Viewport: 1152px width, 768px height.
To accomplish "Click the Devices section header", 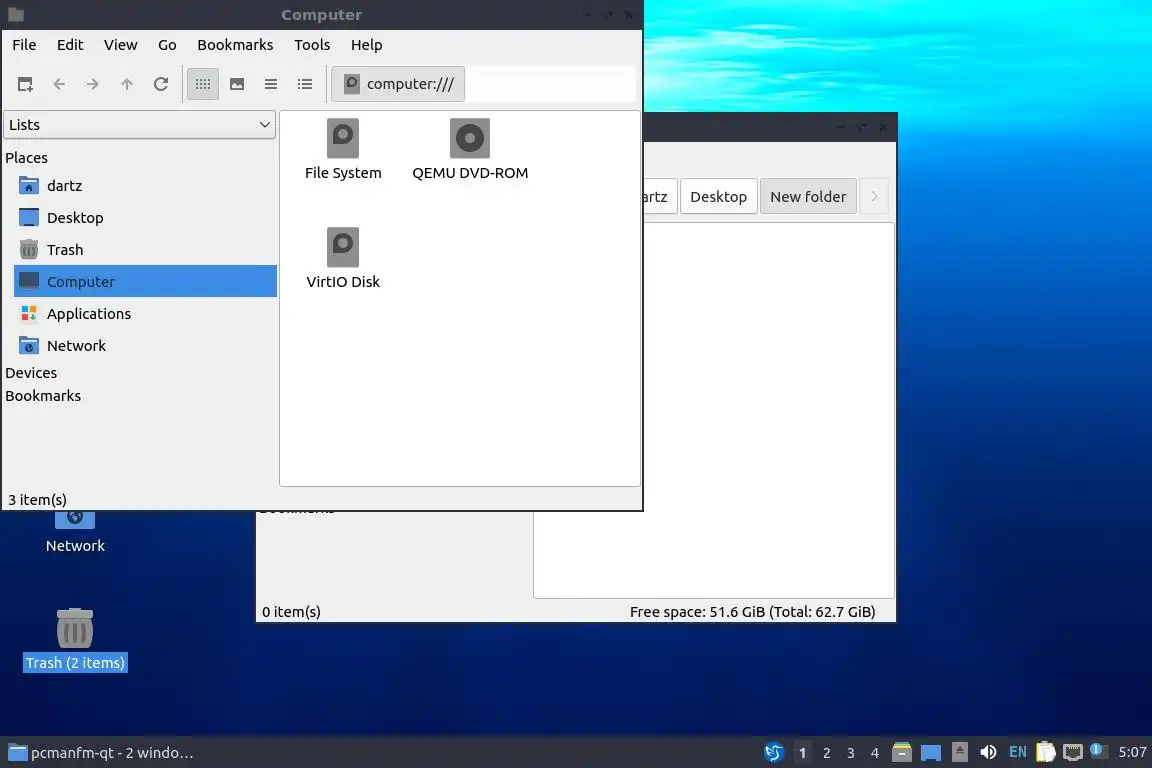I will point(31,373).
